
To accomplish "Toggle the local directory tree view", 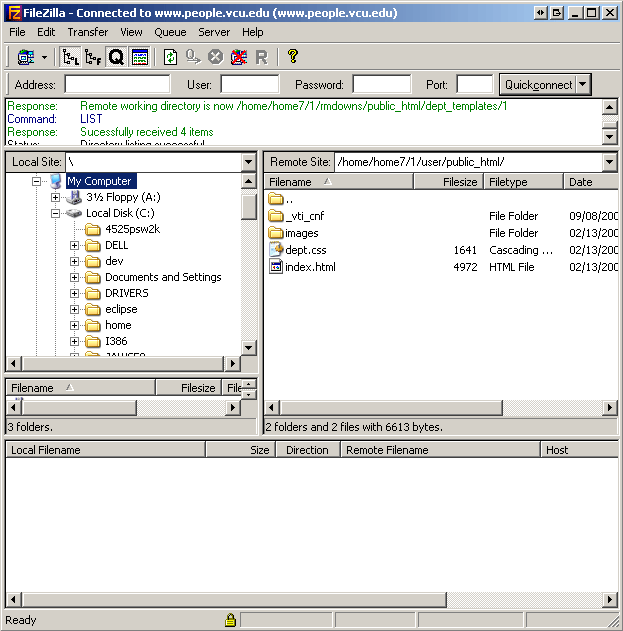I will (70, 57).
